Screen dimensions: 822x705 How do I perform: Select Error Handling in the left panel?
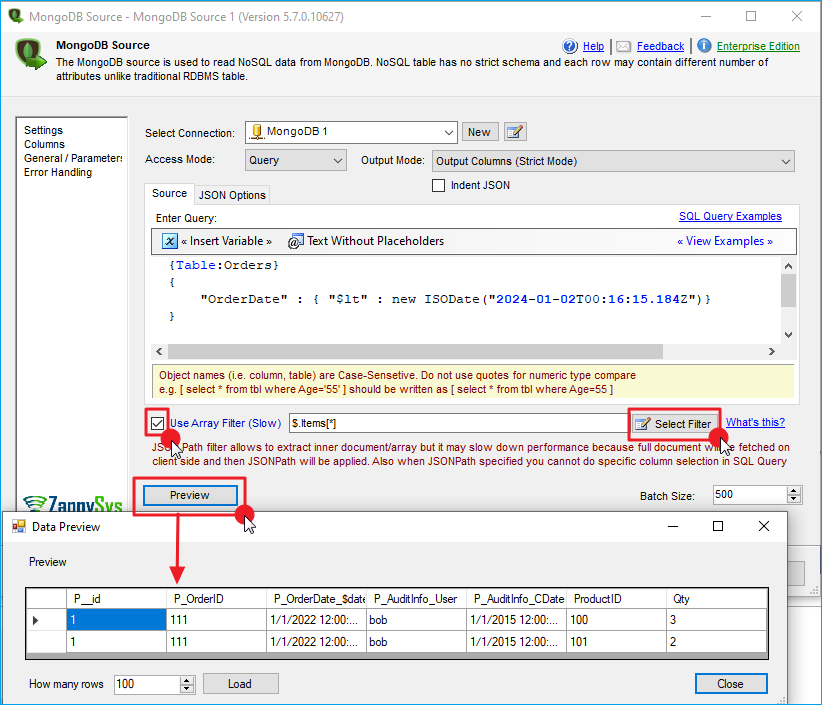[58, 172]
